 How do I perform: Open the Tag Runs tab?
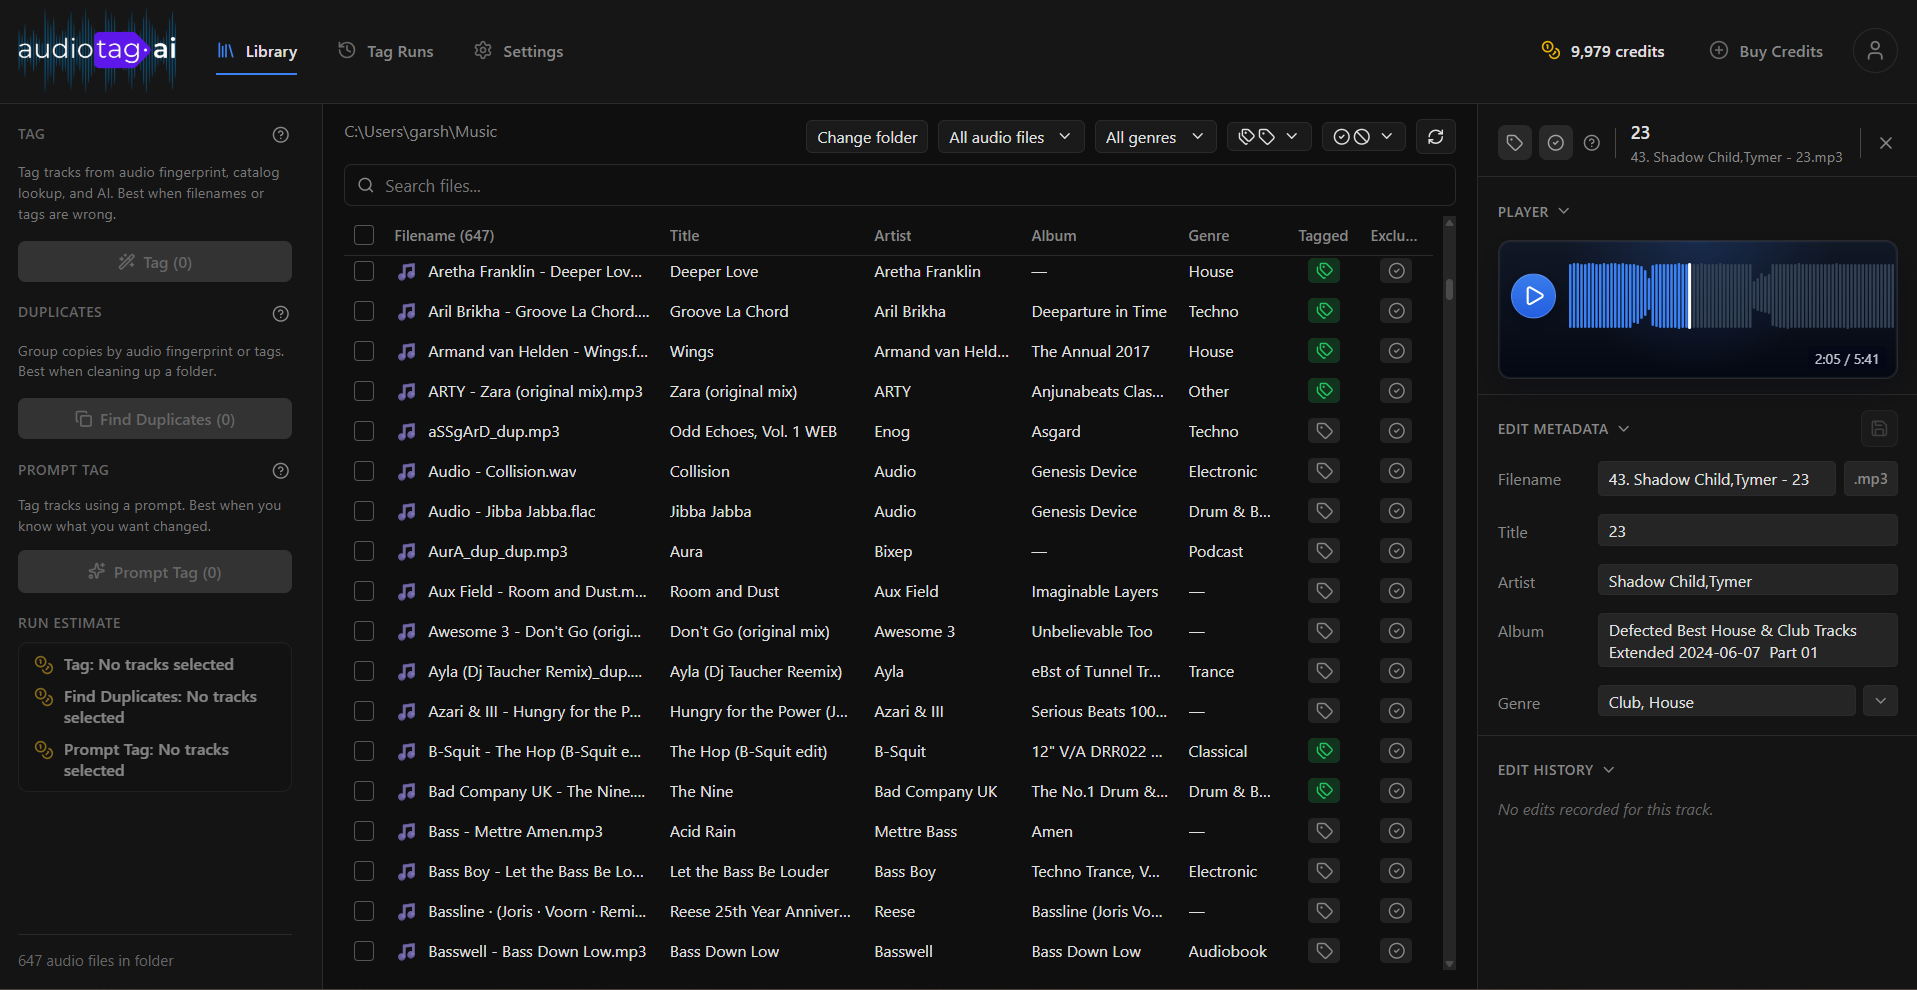point(386,51)
